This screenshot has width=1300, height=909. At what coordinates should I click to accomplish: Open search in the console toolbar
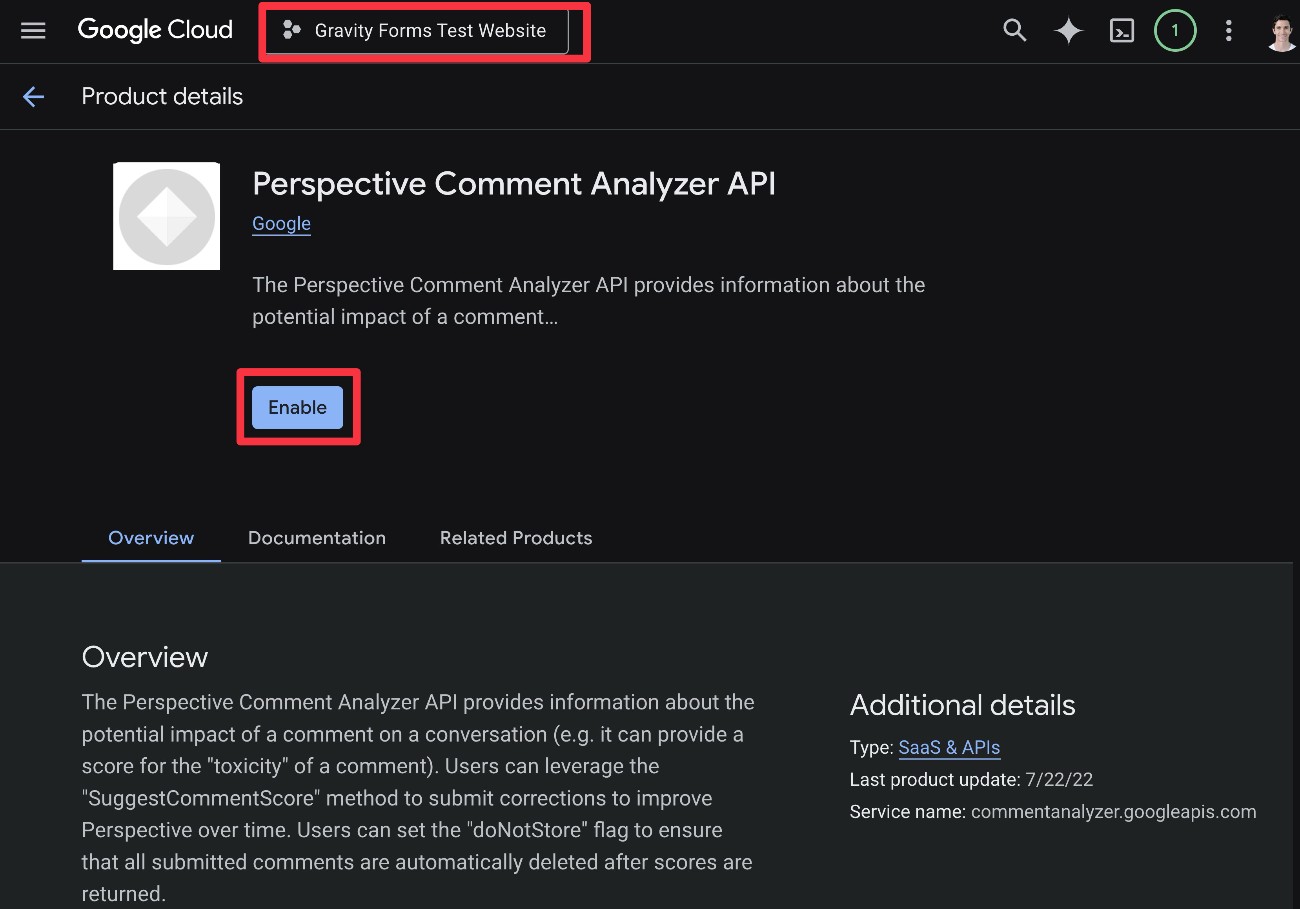coord(1014,30)
